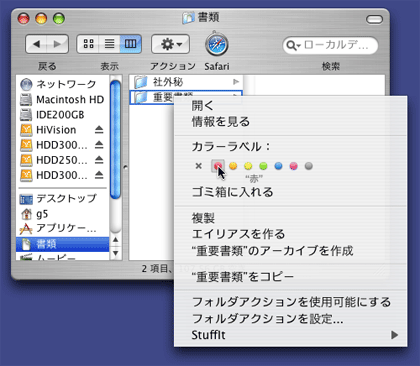The height and width of the screenshot is (366, 420).
Task: Click sidebar scroll up arrow
Action: point(115,240)
